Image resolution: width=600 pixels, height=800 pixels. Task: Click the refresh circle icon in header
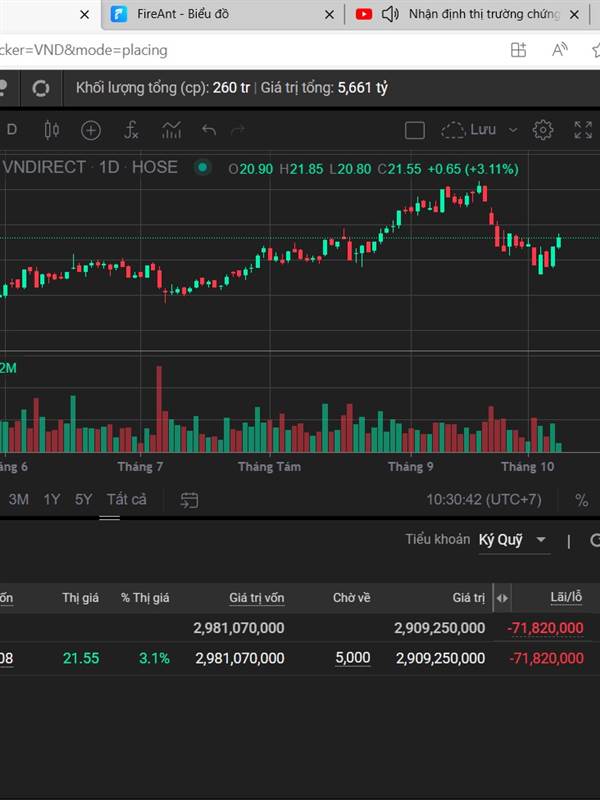40,88
